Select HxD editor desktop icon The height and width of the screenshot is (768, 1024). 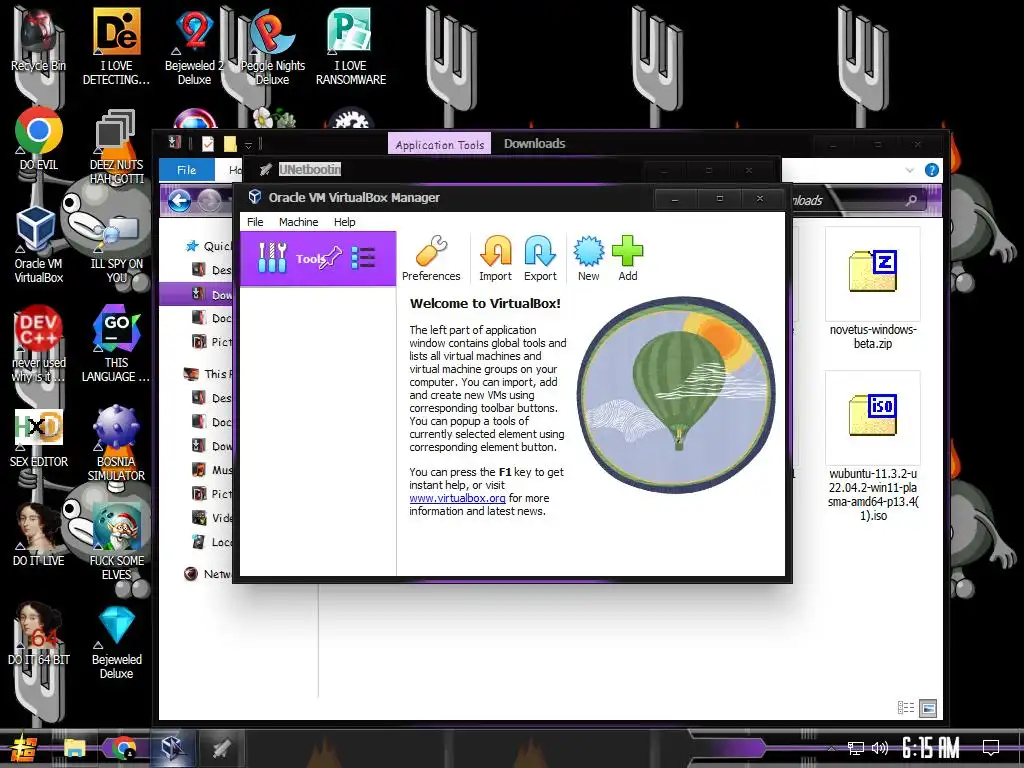point(39,438)
